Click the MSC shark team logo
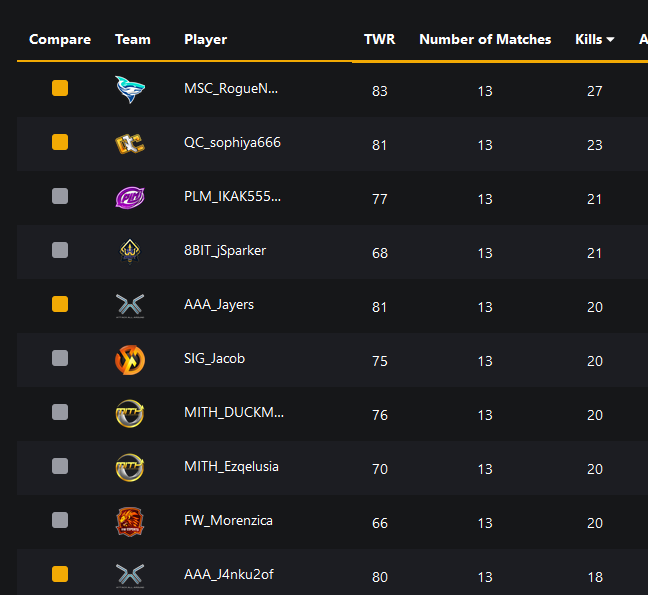 (130, 89)
